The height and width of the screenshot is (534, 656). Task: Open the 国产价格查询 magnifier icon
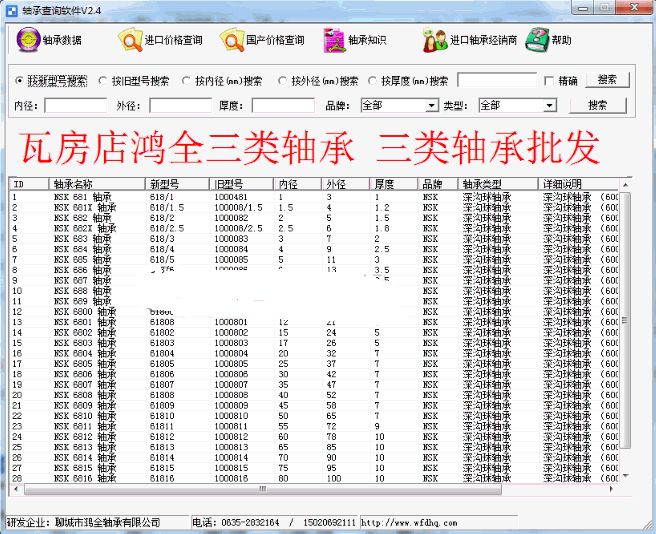[x=232, y=40]
